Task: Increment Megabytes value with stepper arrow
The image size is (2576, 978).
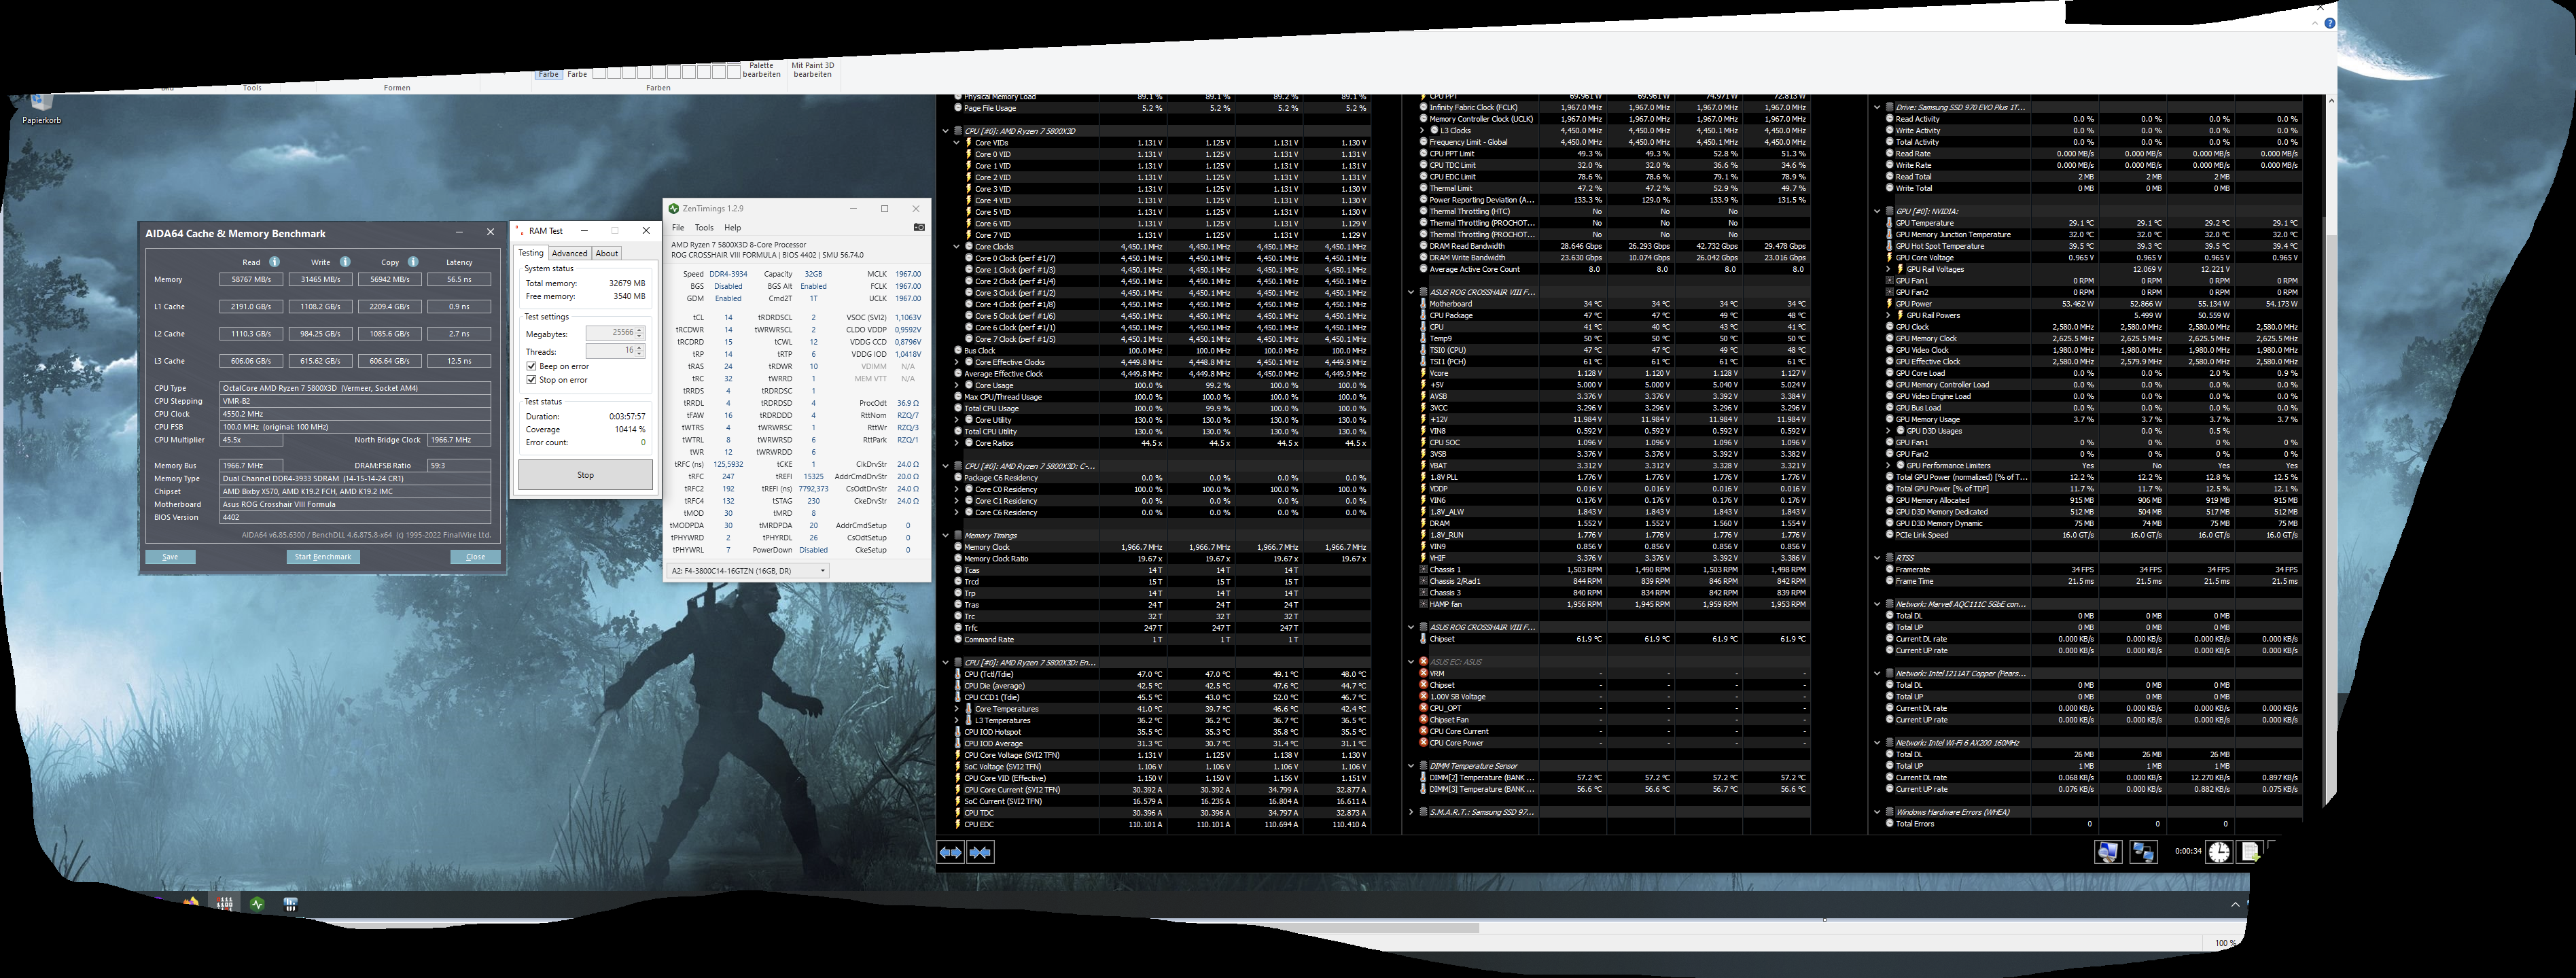Action: (640, 330)
